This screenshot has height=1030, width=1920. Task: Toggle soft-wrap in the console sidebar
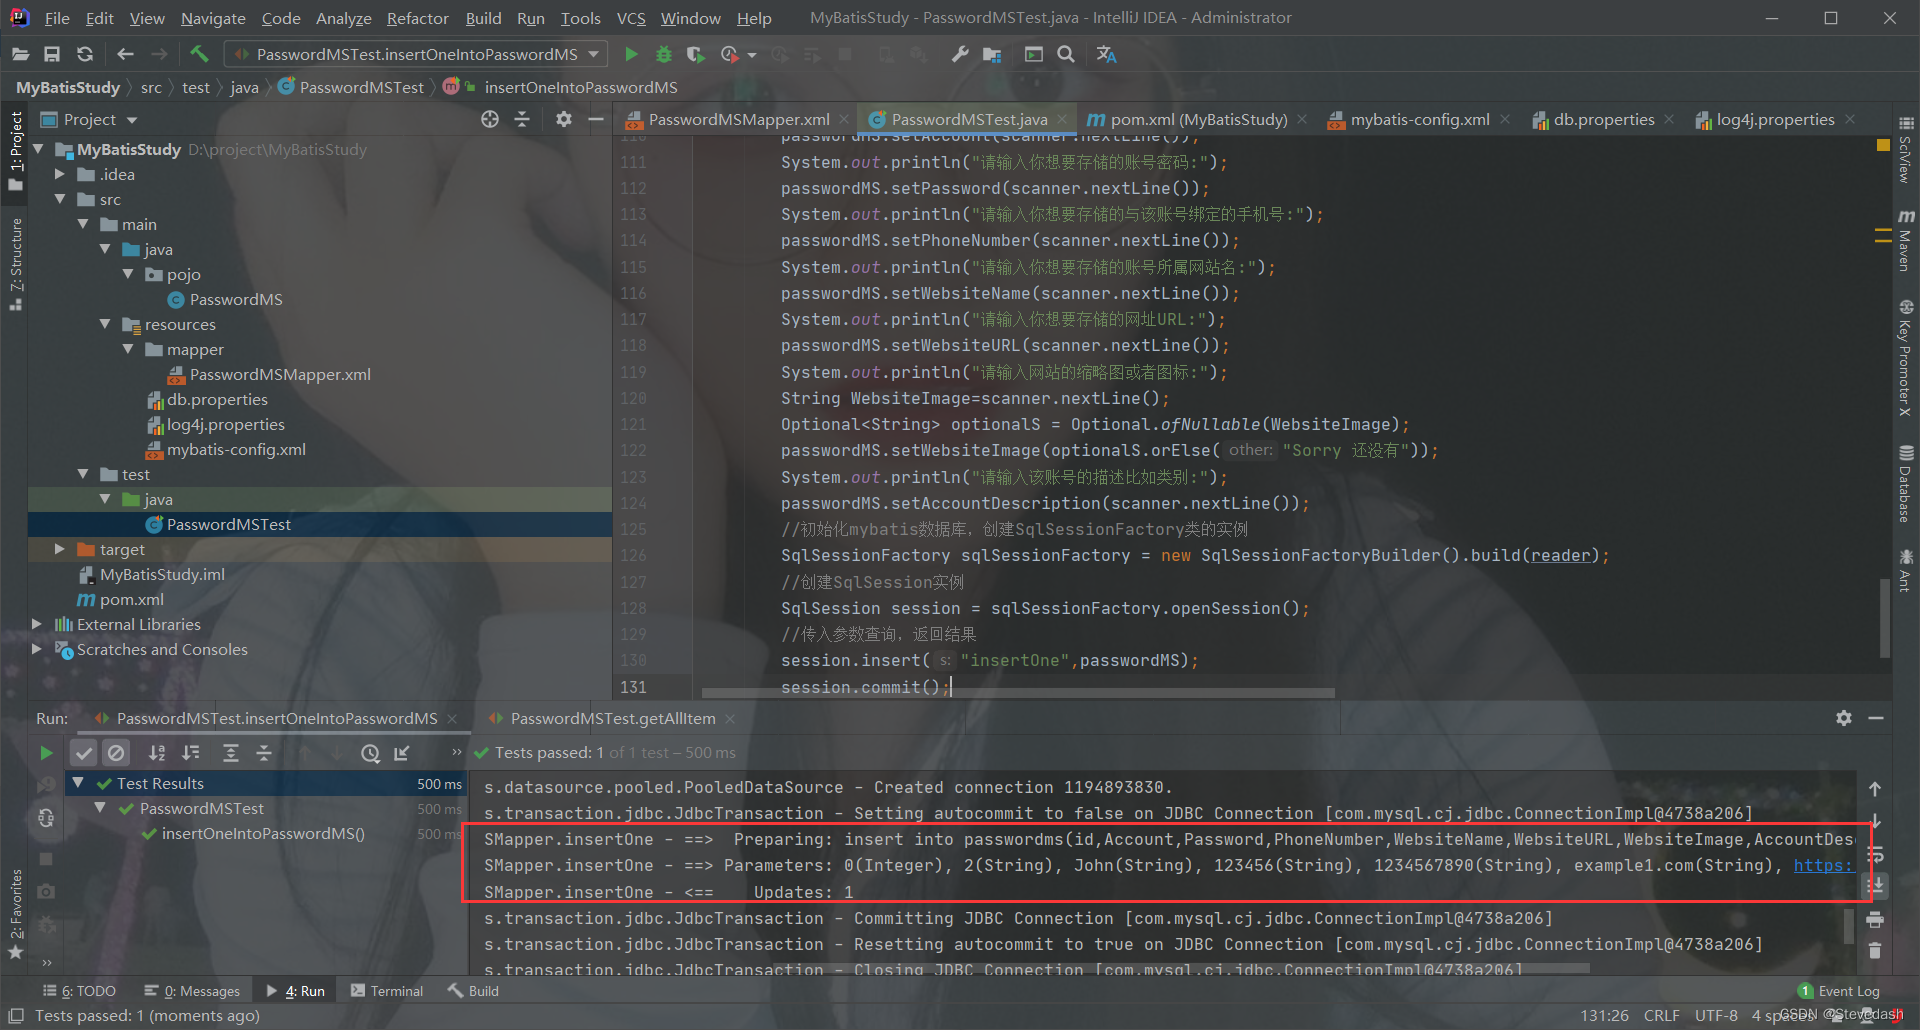coord(1875,854)
